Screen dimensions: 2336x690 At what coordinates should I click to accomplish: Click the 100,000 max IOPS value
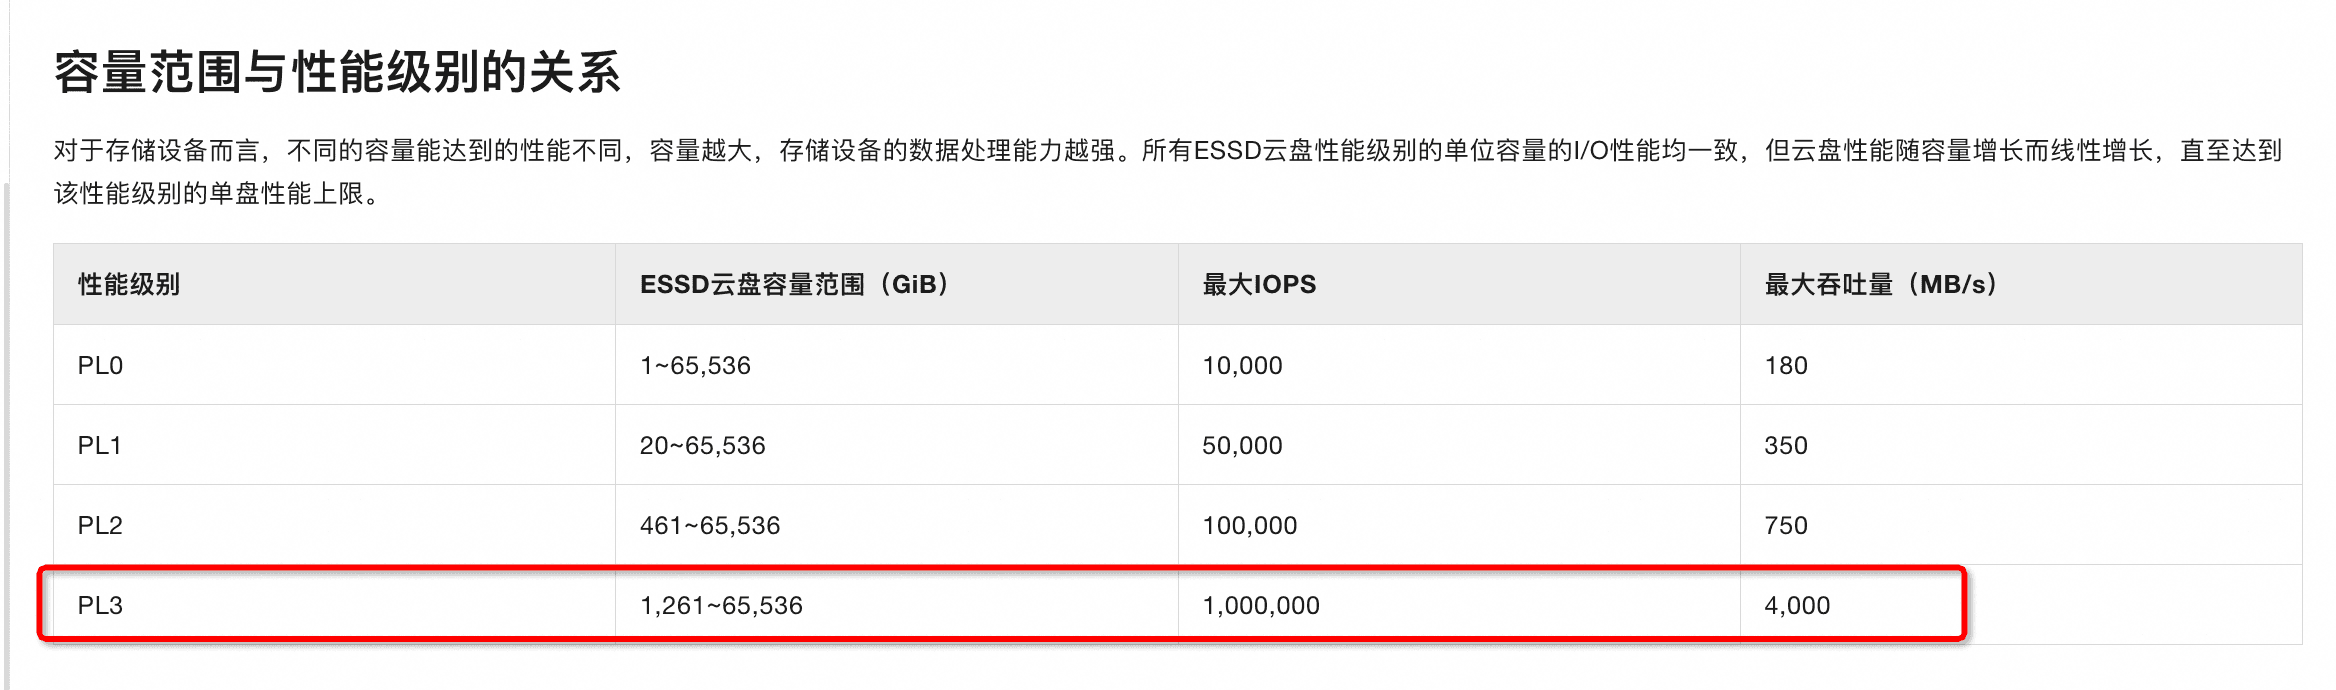click(1249, 526)
